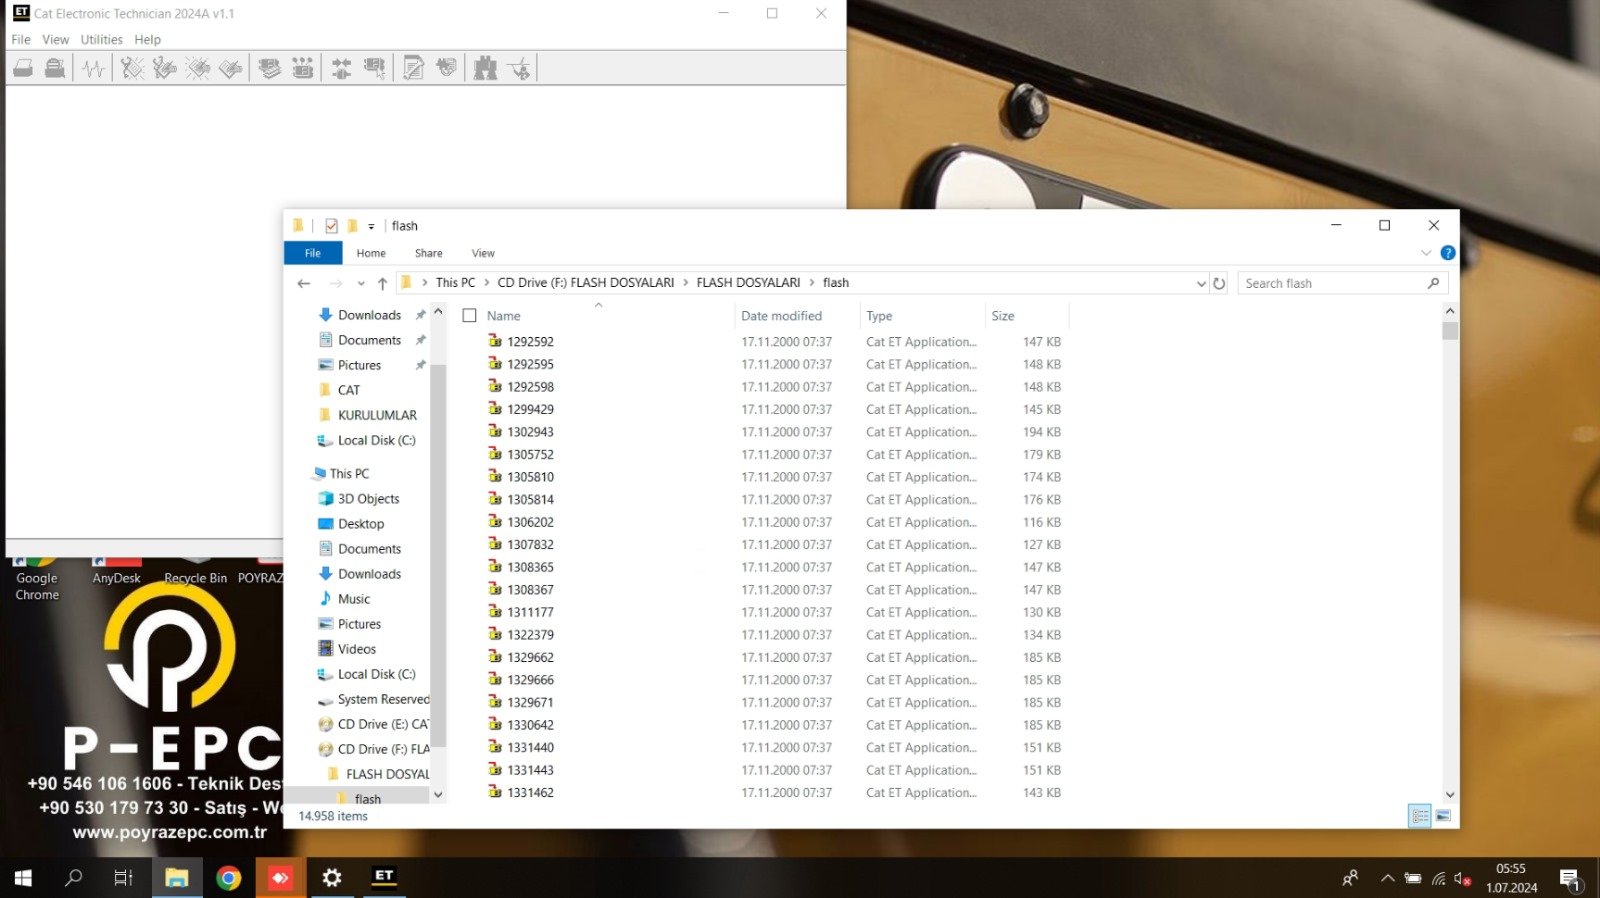Click the magnifier icon in Search flash box
This screenshot has width=1600, height=898.
pyautogui.click(x=1433, y=284)
